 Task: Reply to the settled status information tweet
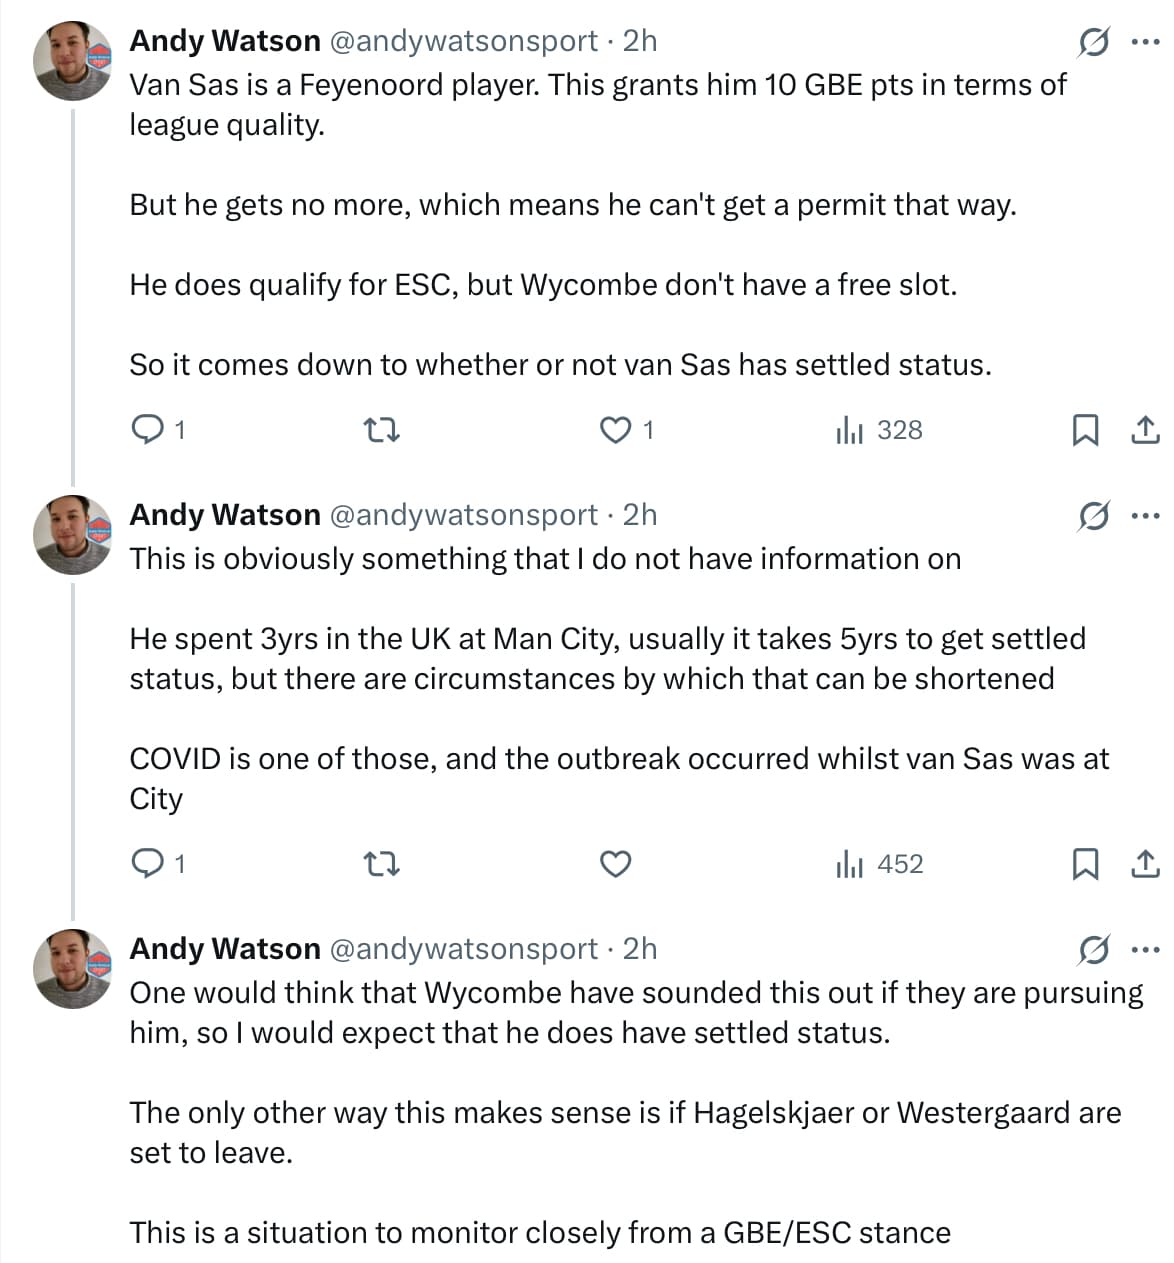[148, 864]
